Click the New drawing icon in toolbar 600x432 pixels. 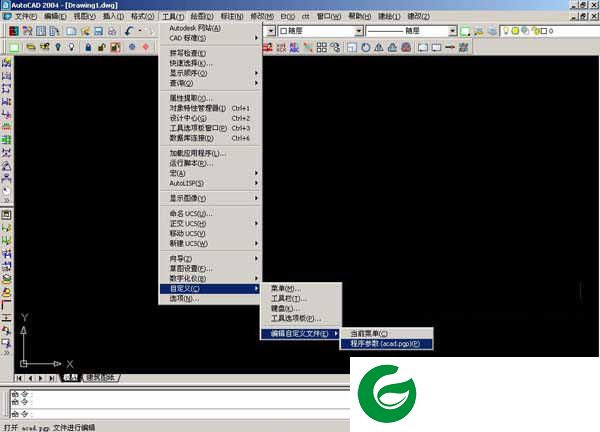[72, 31]
